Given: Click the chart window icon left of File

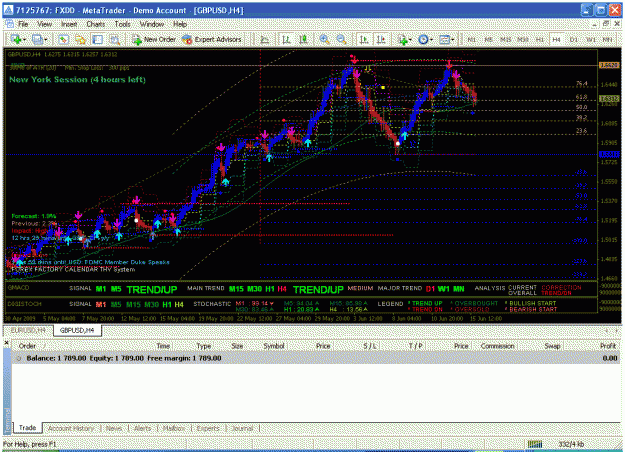Looking at the screenshot, I should coord(9,24).
